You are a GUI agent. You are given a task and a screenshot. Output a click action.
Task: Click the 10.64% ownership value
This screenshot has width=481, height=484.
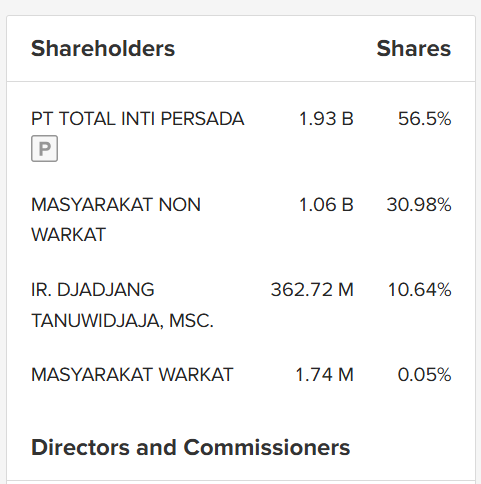(x=420, y=289)
